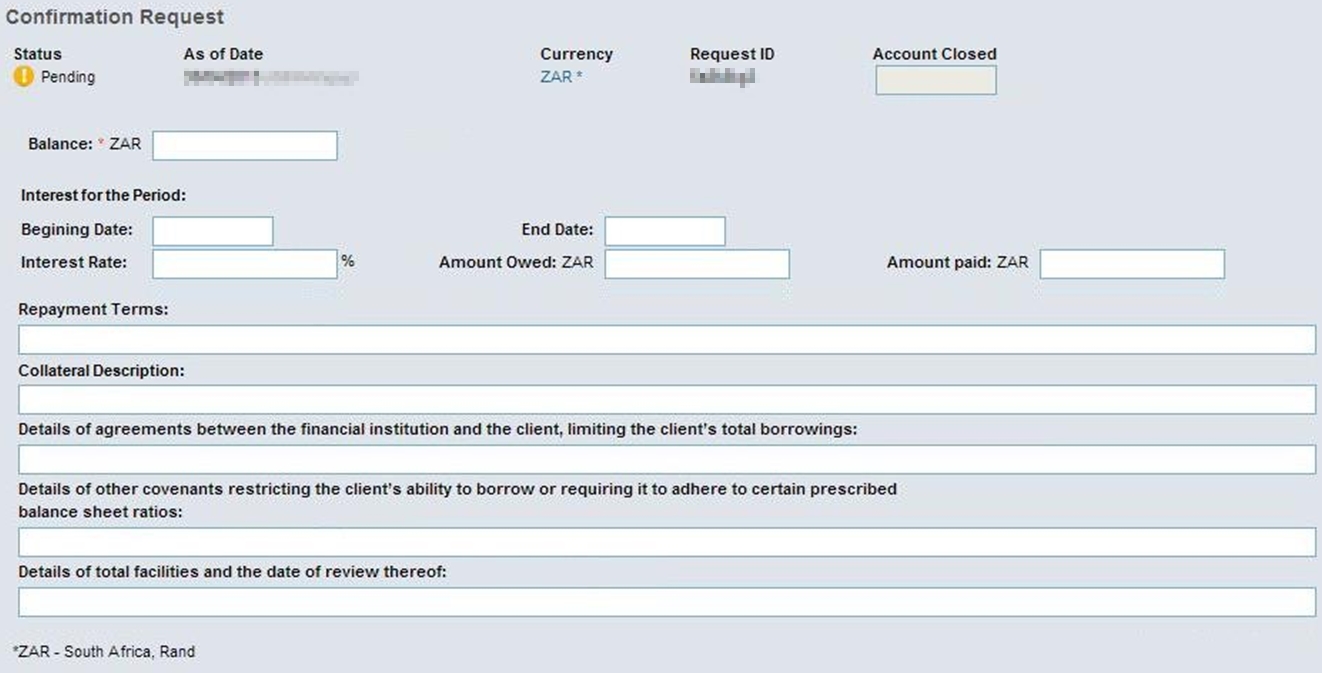Image resolution: width=1322 pixels, height=673 pixels.
Task: Focus the Begining Date field
Action: click(x=213, y=231)
